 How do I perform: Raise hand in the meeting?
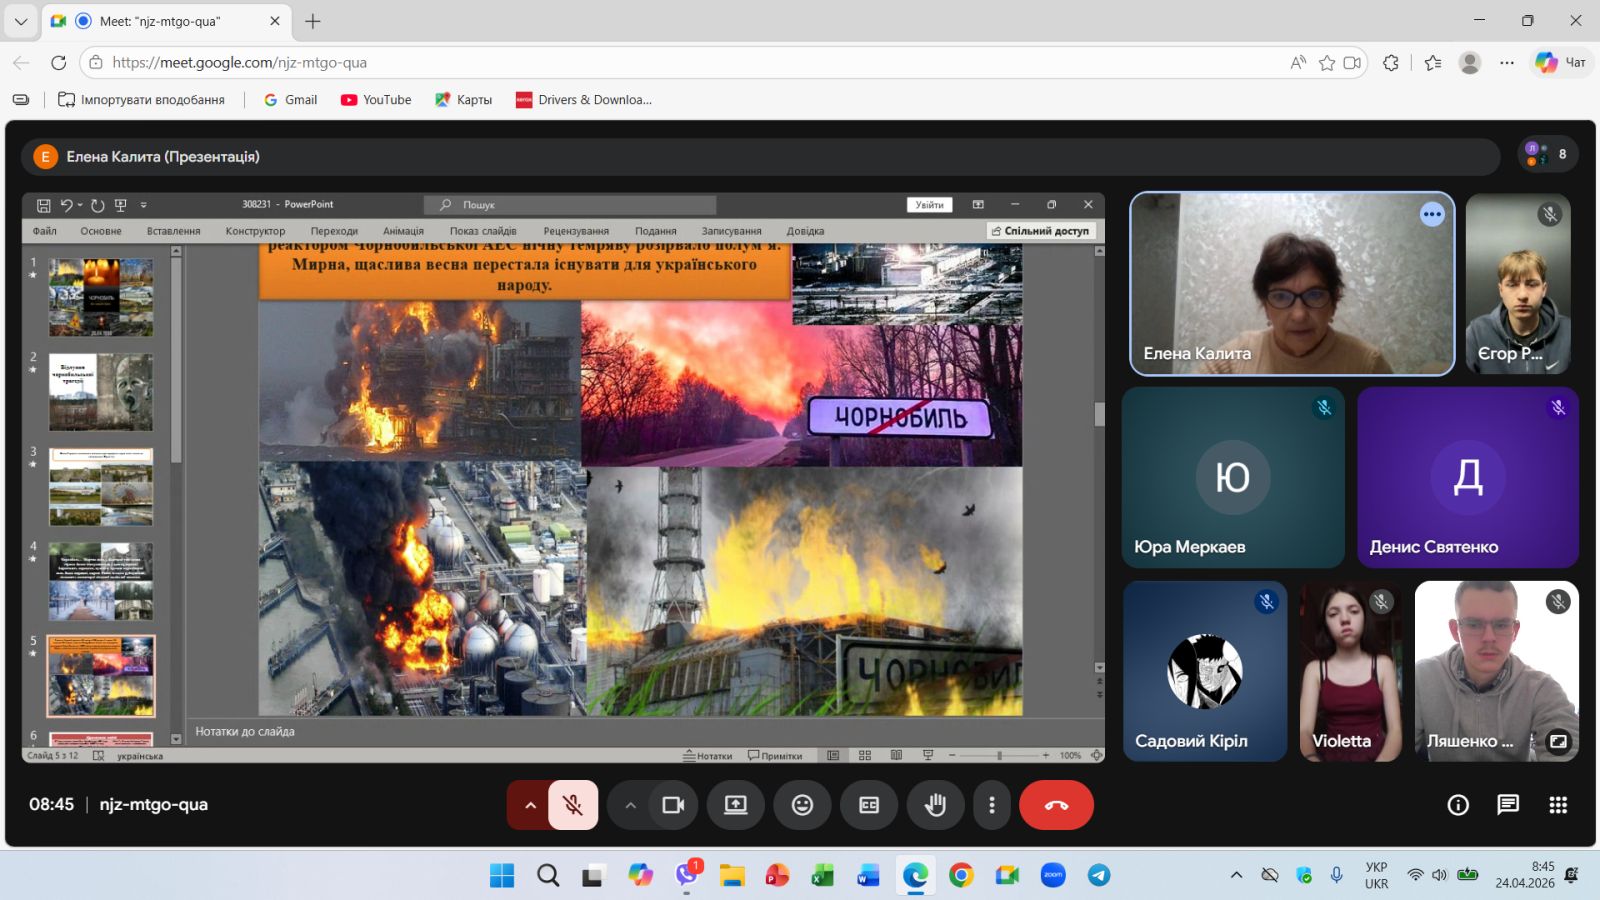(935, 805)
